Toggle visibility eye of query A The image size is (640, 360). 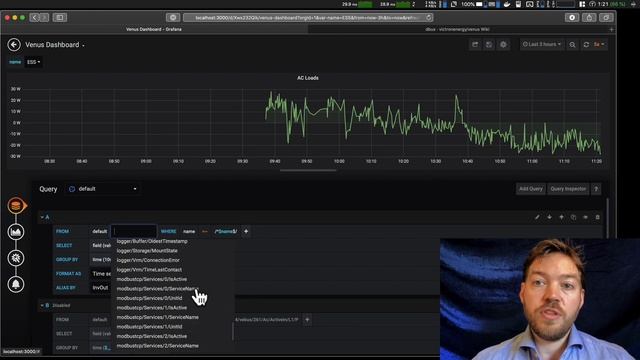585,217
